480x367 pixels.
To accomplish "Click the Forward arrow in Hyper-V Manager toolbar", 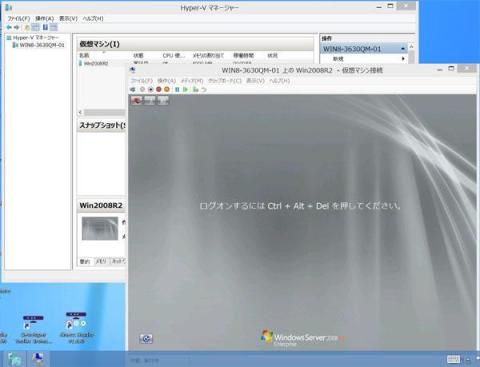I will 17,27.
